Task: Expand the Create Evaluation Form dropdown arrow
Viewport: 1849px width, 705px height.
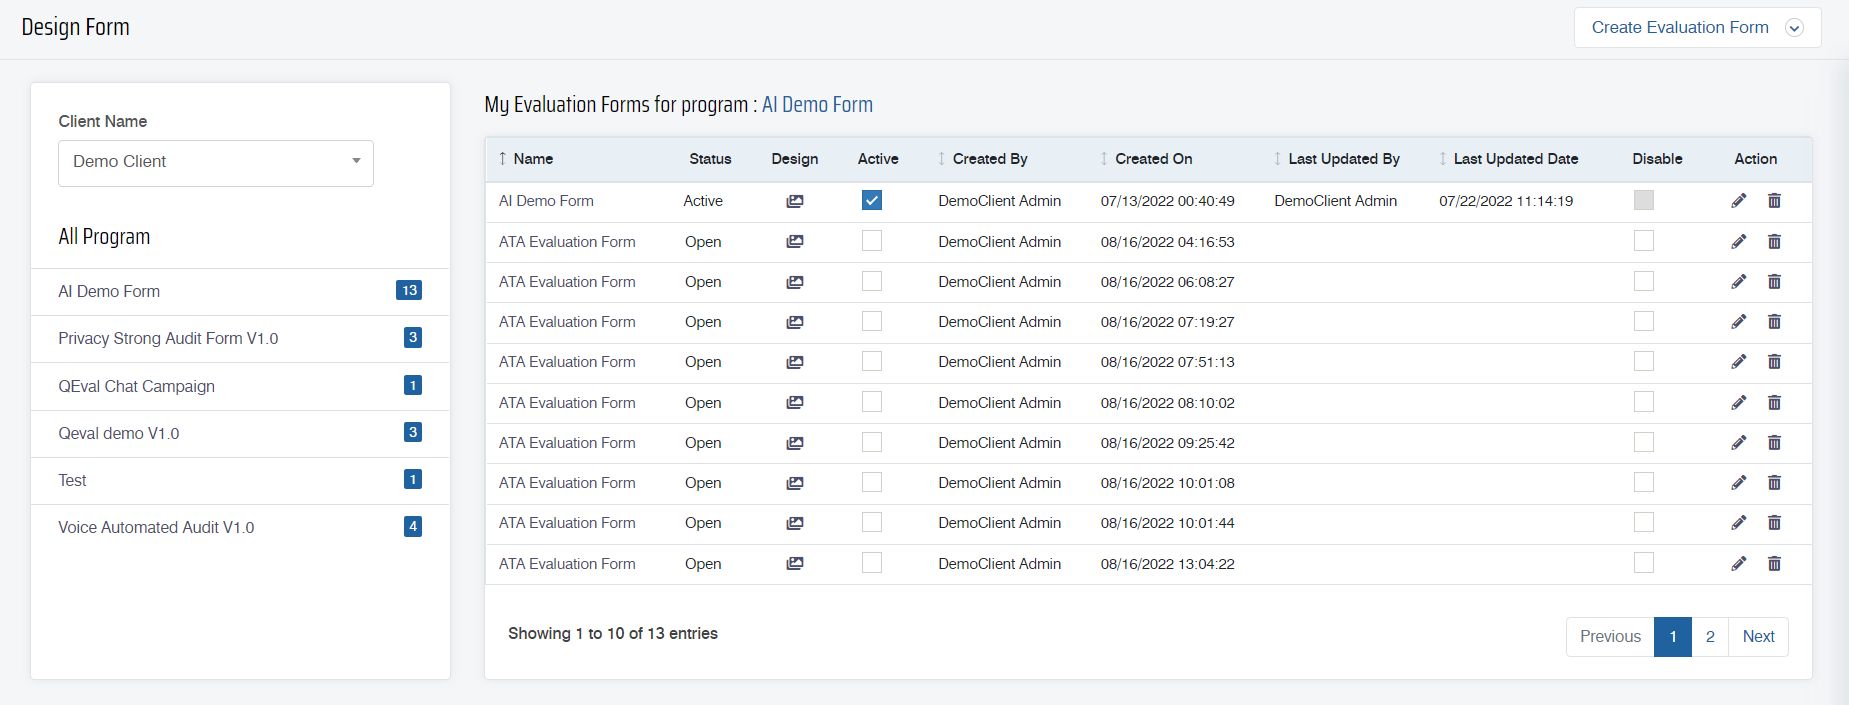Action: point(1794,28)
